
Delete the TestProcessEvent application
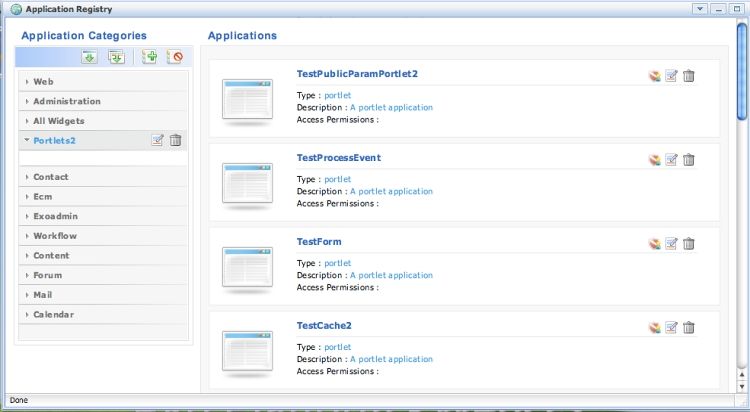(x=688, y=160)
